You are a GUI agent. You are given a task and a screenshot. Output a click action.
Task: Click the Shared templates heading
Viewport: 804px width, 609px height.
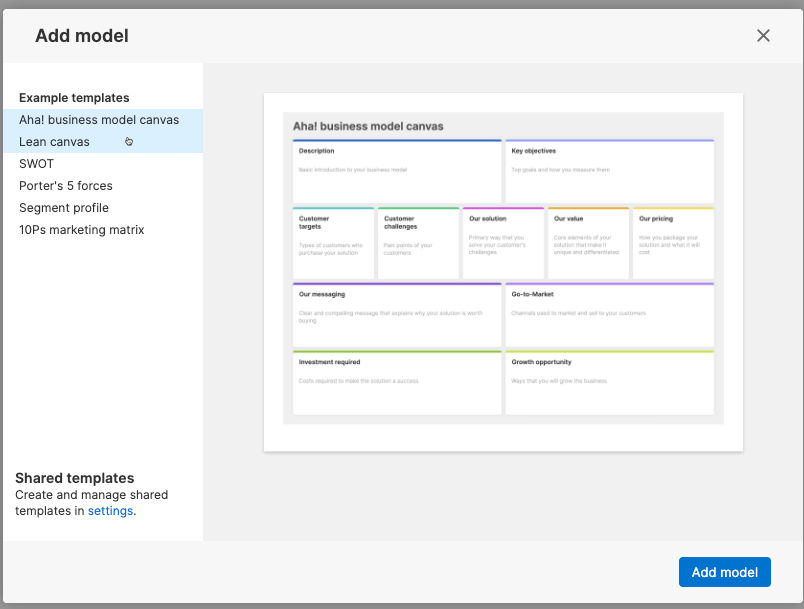pyautogui.click(x=75, y=478)
